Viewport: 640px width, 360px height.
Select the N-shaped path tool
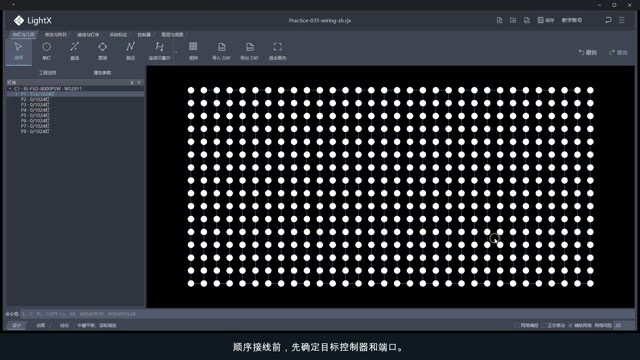pos(130,51)
